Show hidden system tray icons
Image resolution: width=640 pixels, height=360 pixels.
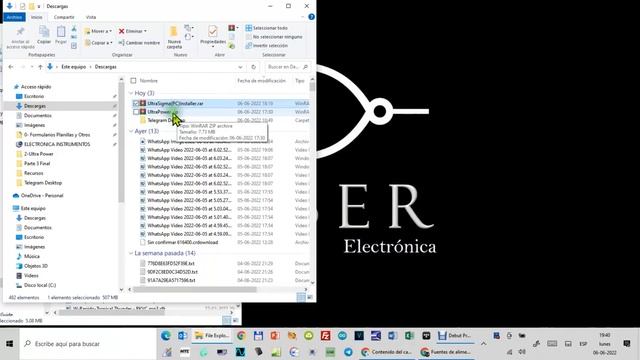[x=483, y=344]
